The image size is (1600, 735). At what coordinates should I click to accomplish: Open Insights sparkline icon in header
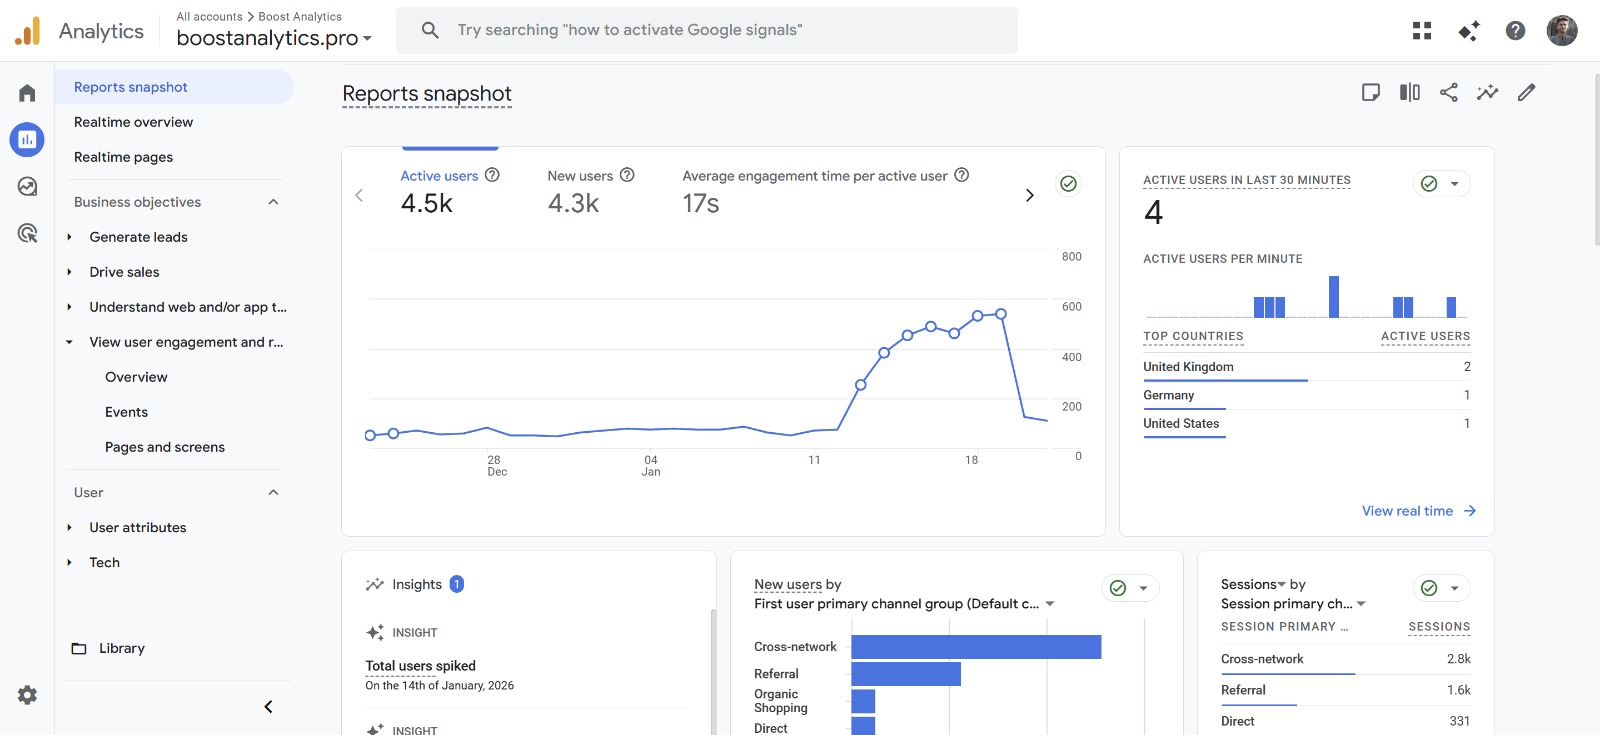pyautogui.click(x=1487, y=93)
